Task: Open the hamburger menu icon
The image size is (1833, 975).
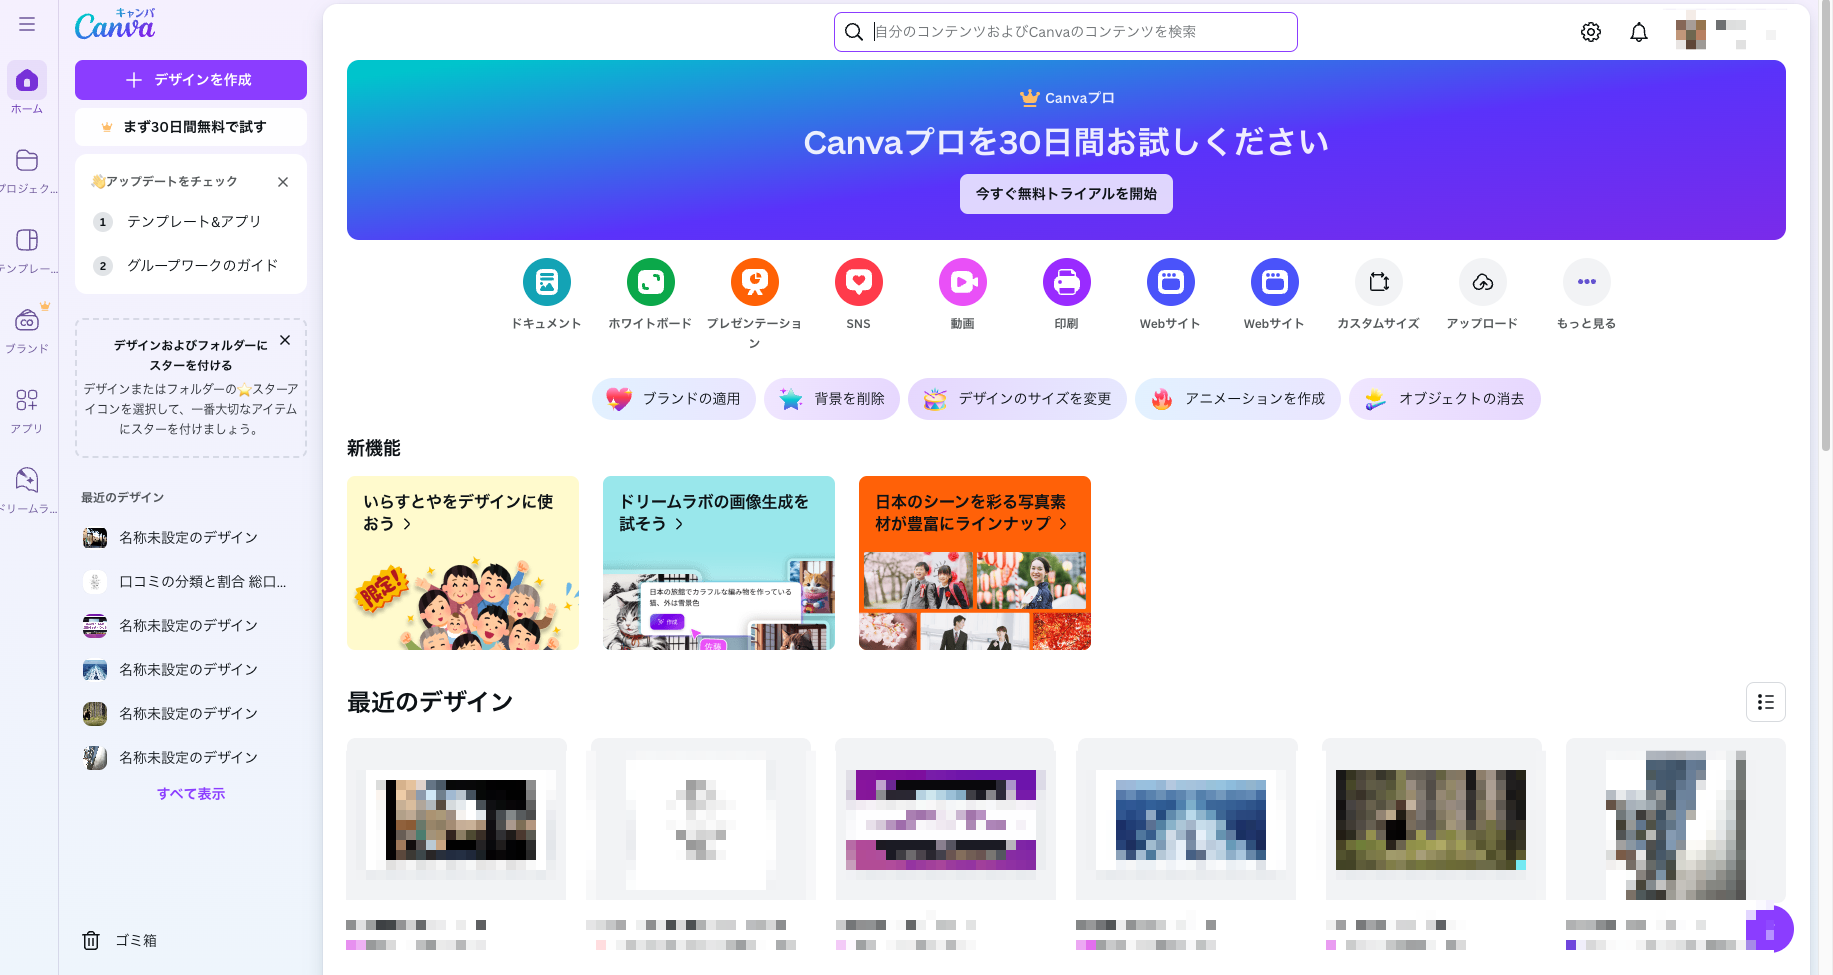Action: (27, 24)
